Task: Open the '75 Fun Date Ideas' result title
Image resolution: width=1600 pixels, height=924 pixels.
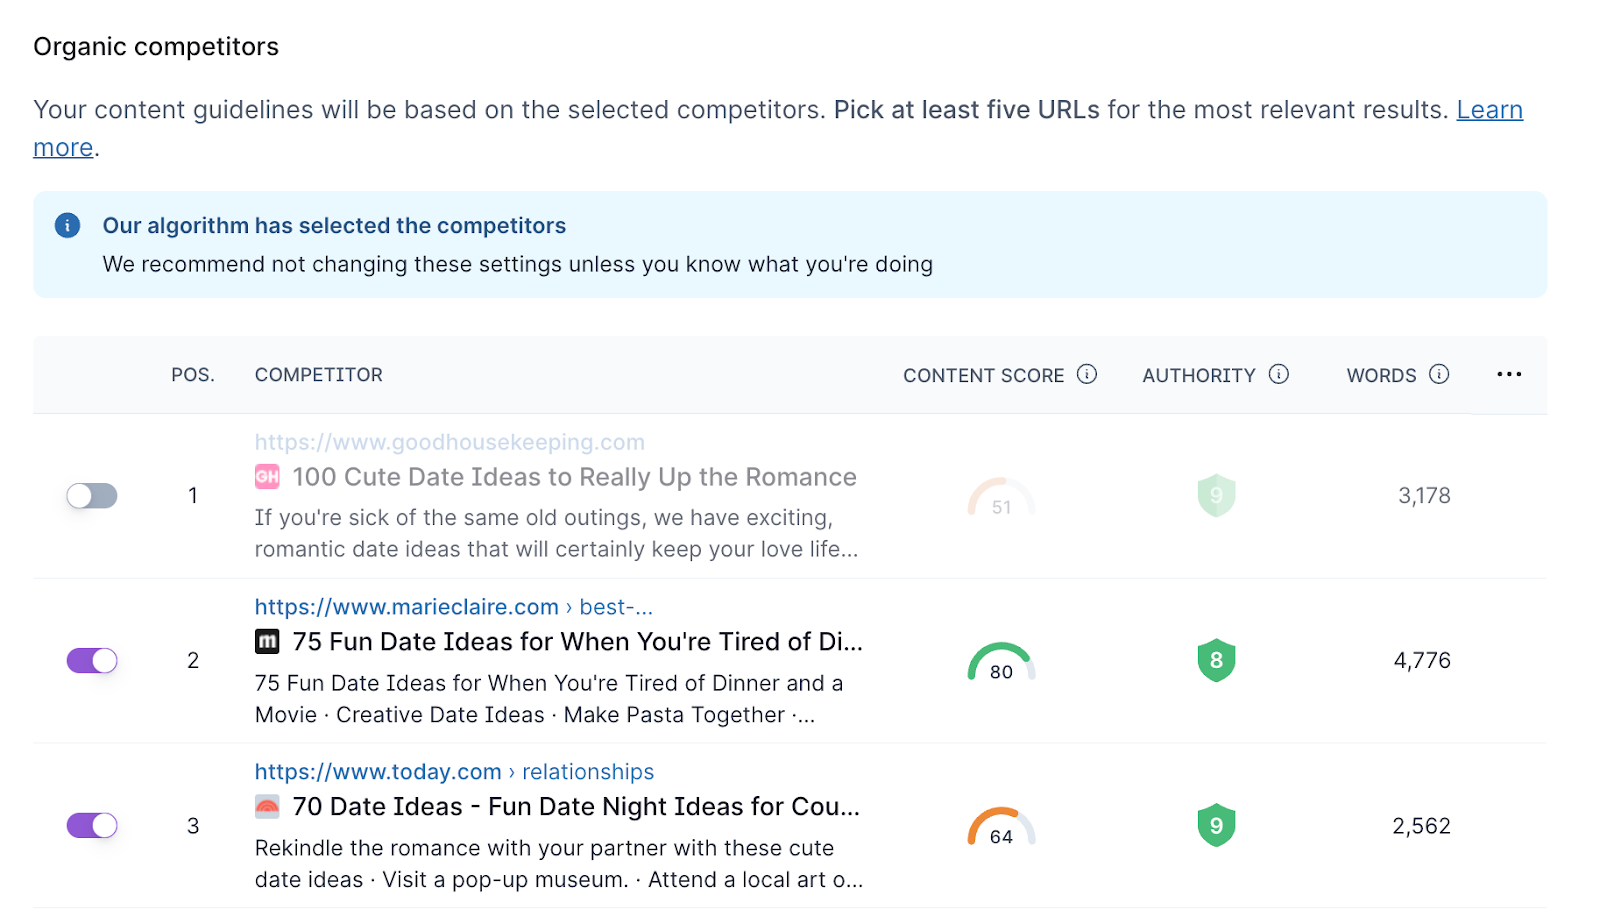Action: [577, 642]
